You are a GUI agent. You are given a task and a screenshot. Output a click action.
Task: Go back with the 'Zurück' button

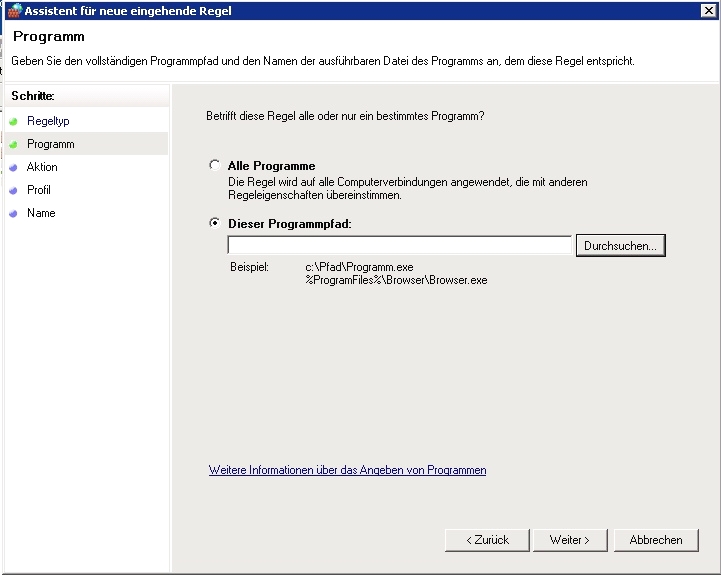pyautogui.click(x=487, y=540)
